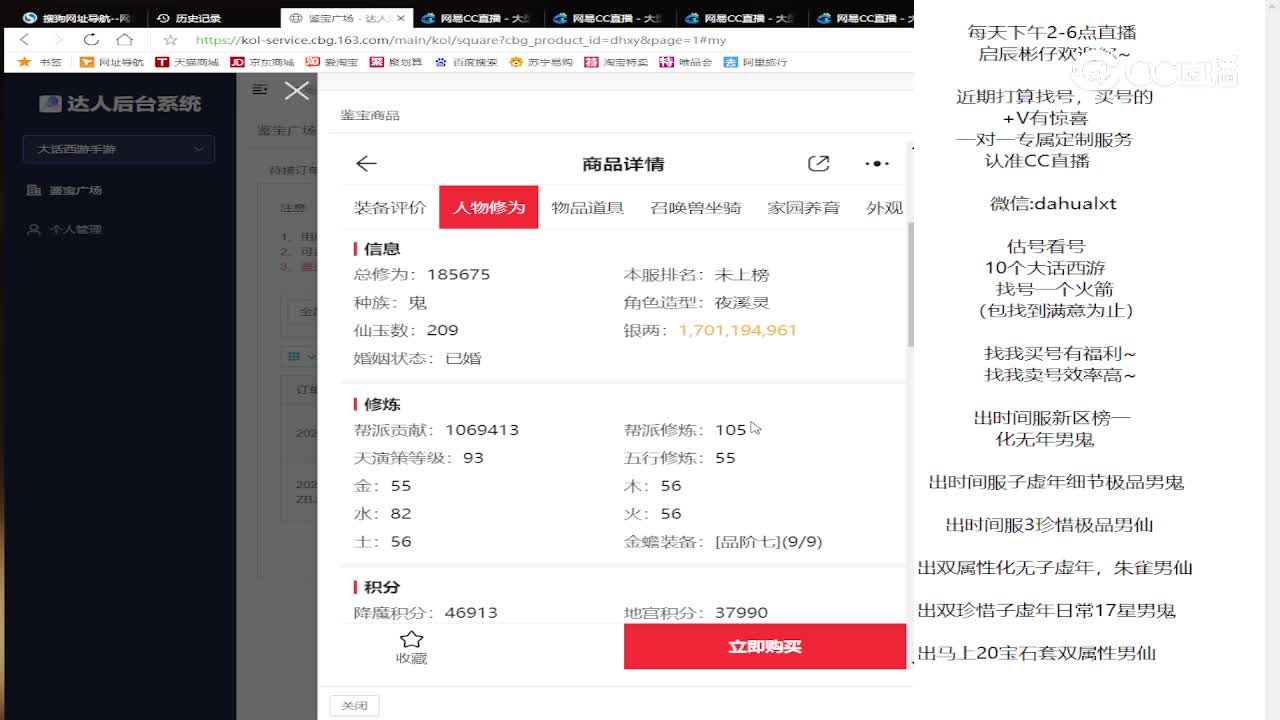The width and height of the screenshot is (1280, 720).
Task: Switch to the 外观 tab
Action: (885, 207)
